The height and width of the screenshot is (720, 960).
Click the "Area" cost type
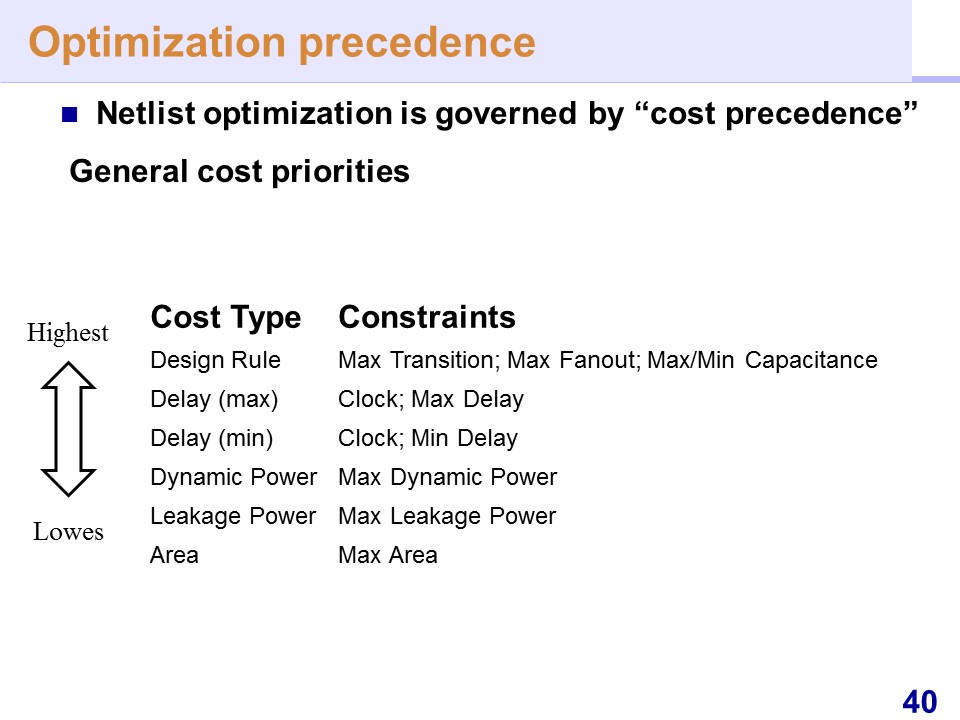174,555
